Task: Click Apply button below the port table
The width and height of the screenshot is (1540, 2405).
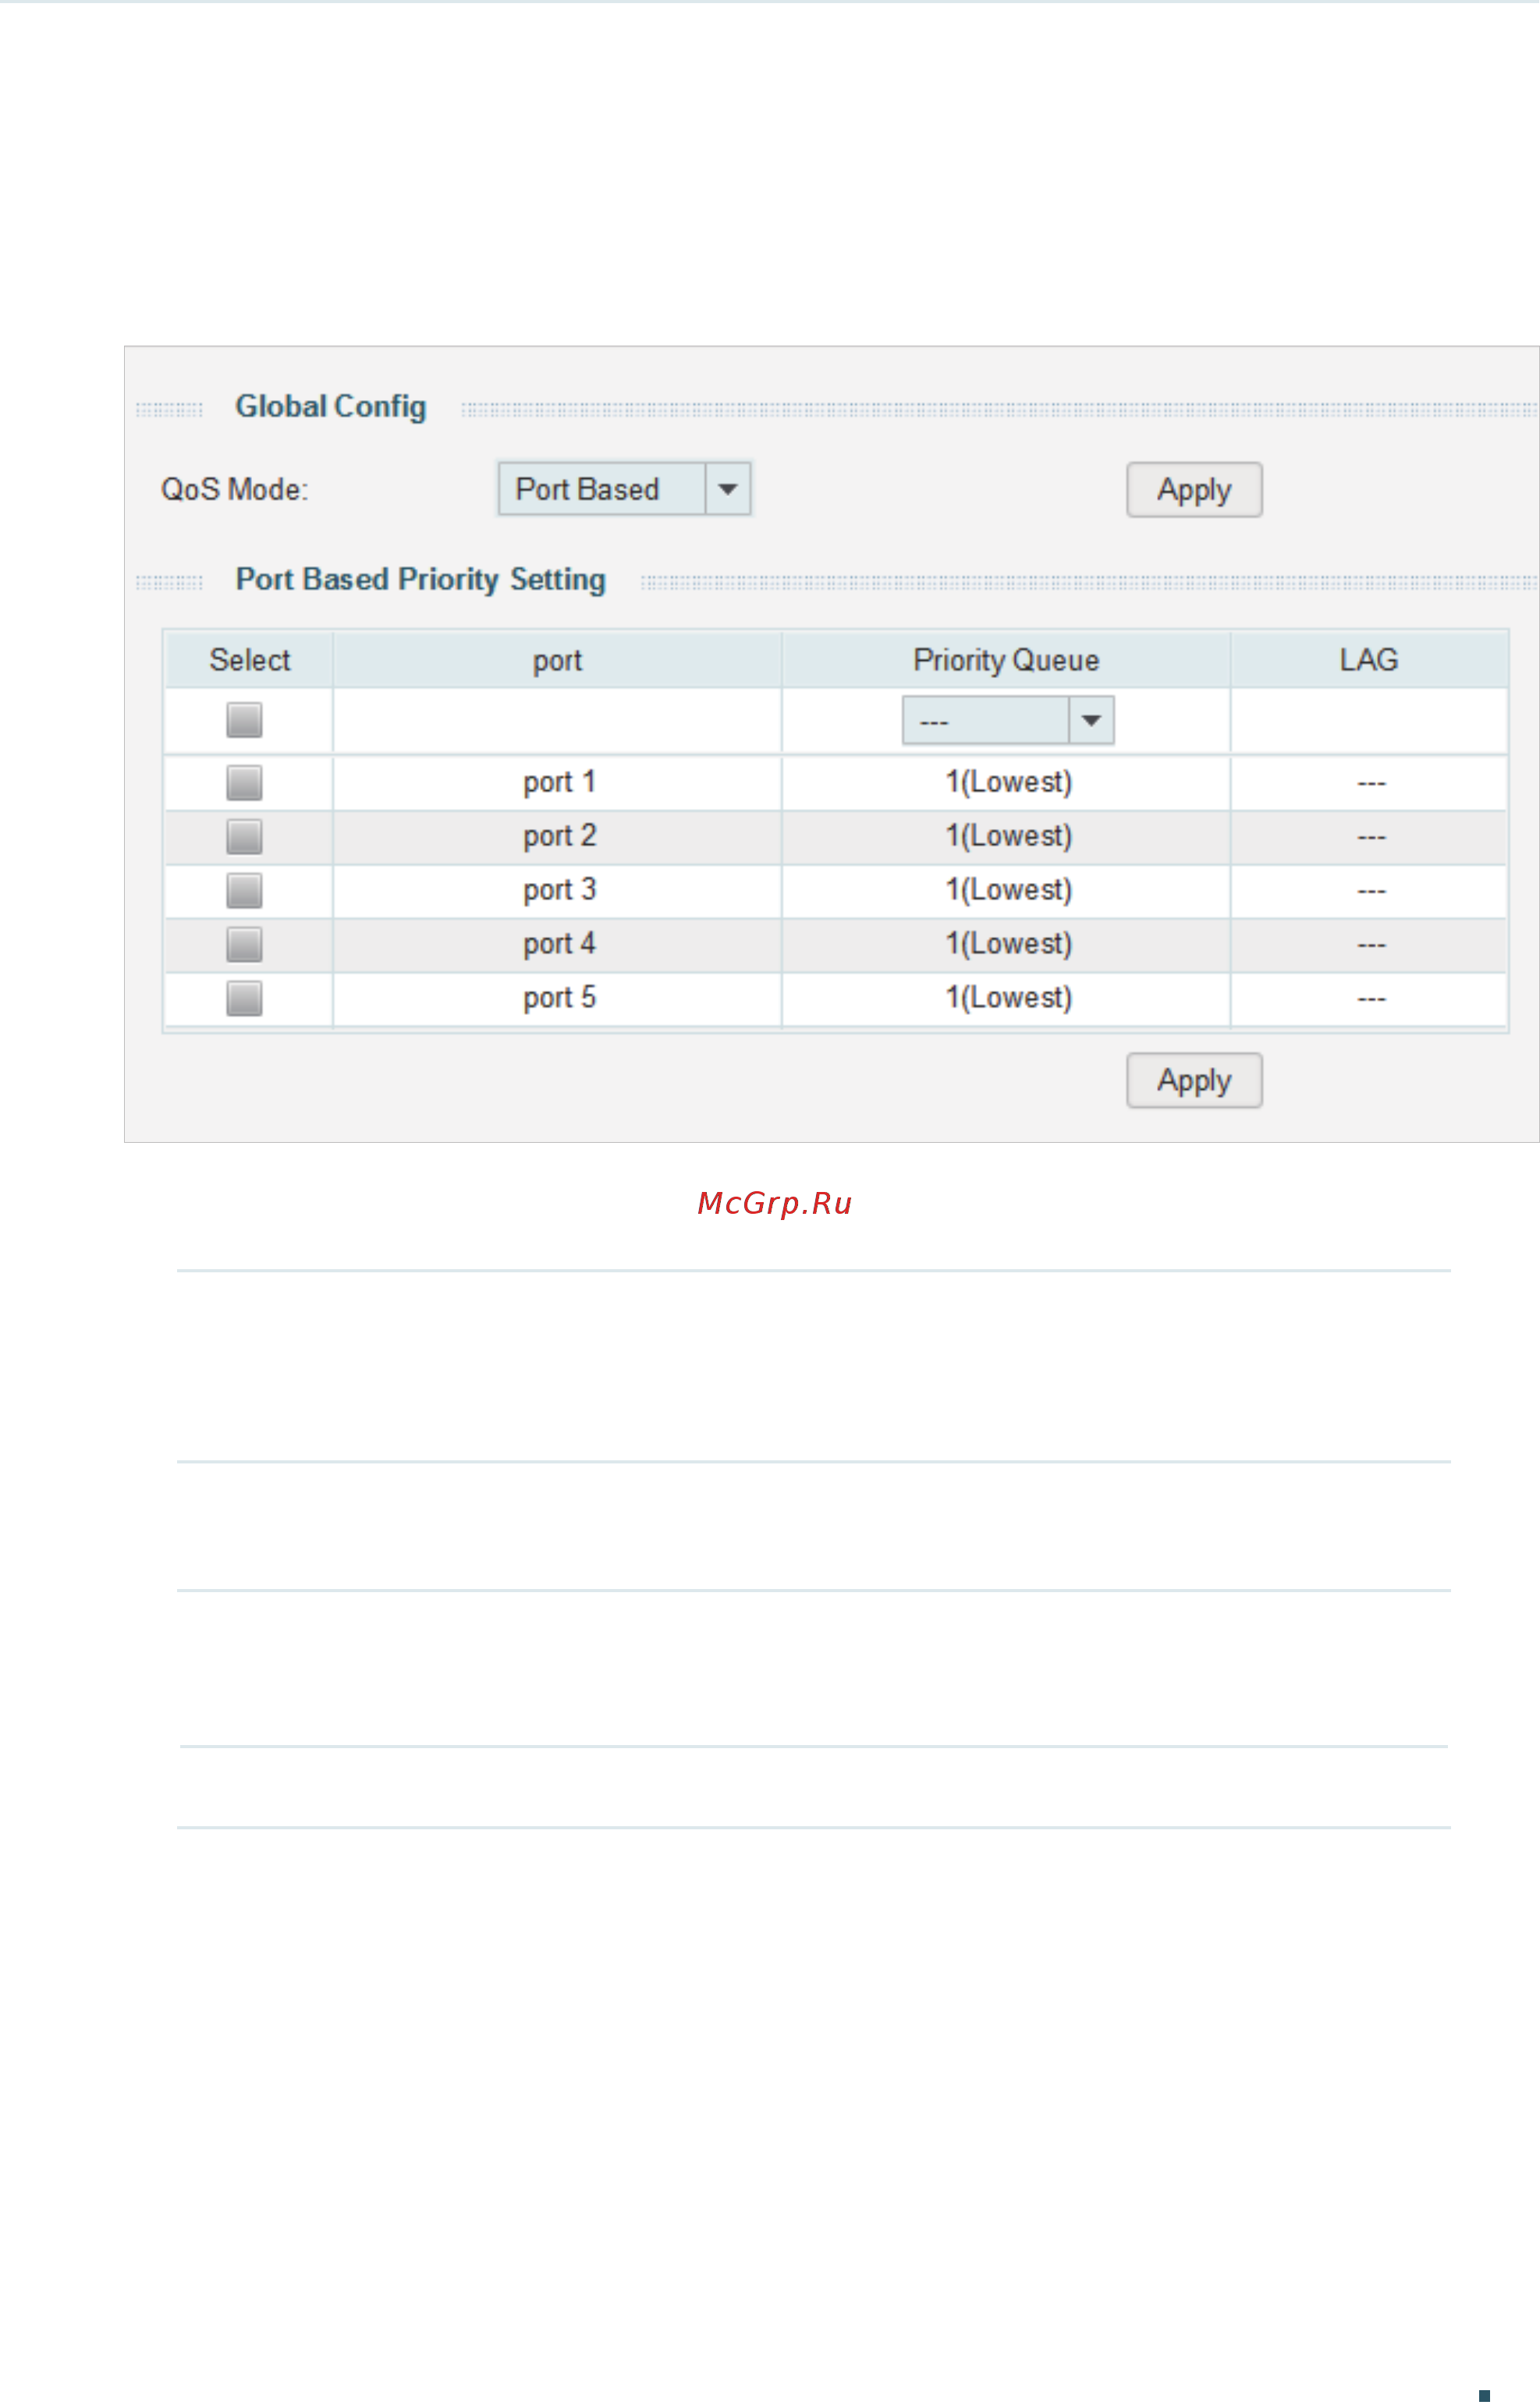Action: click(x=1194, y=1080)
